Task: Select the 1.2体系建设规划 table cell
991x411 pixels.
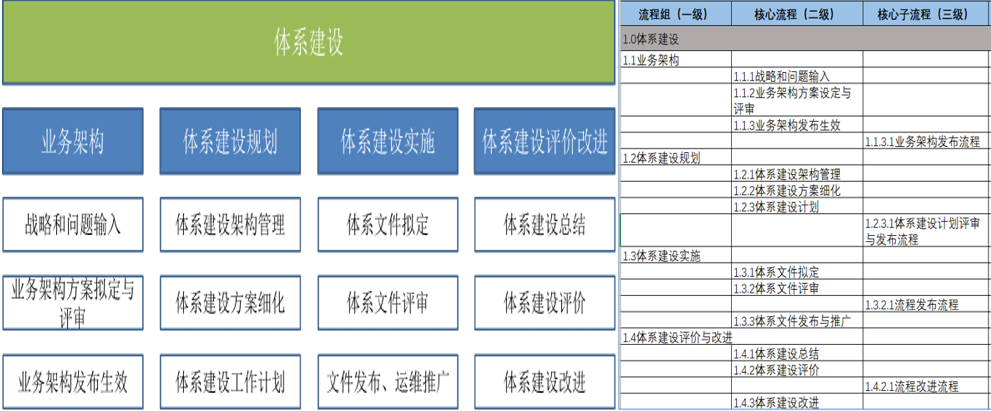Action: tap(675, 158)
